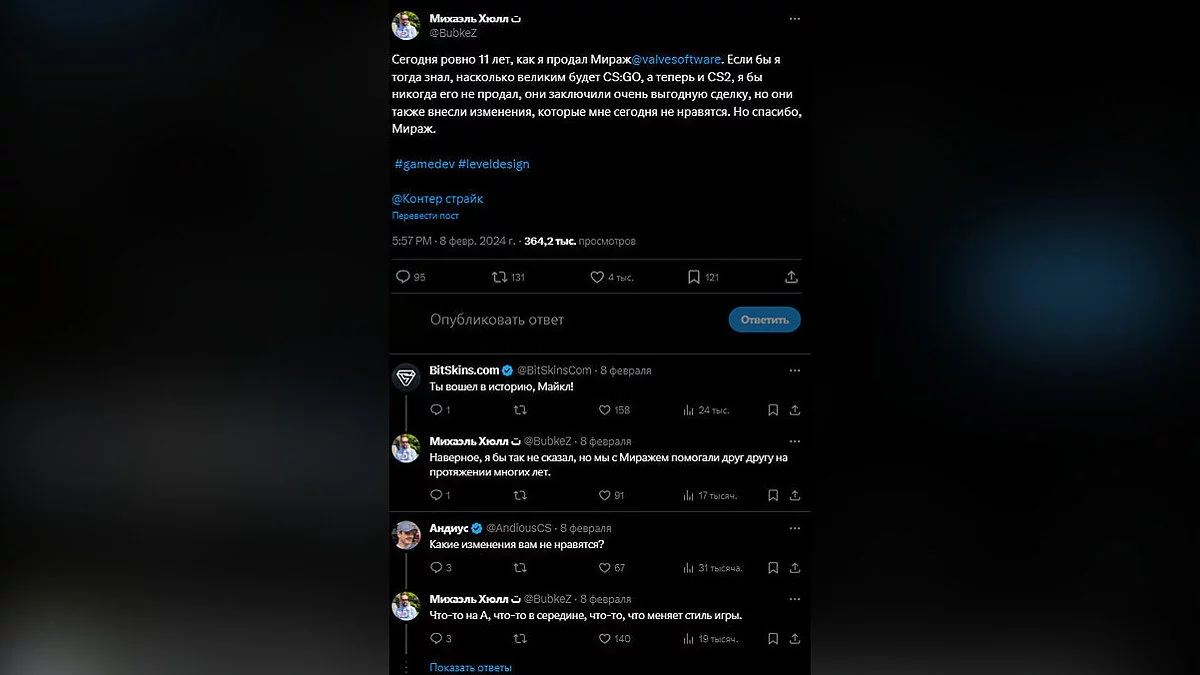Click the Ответить button
This screenshot has width=1200, height=675.
click(765, 320)
